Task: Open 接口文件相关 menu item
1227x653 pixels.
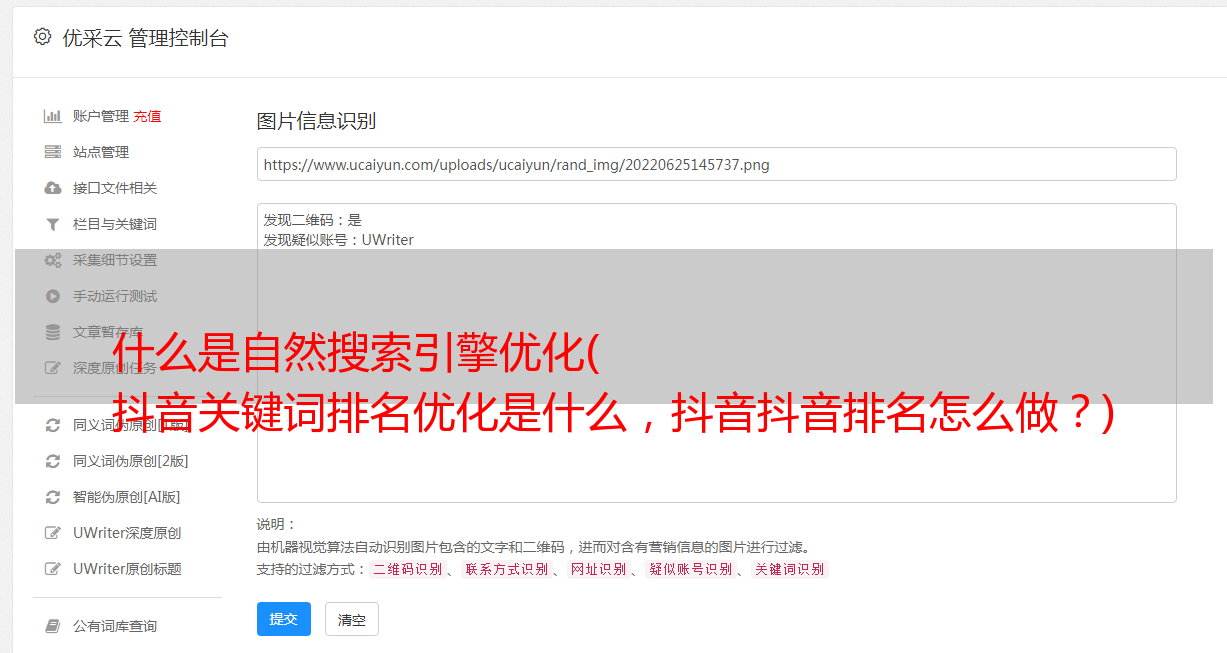Action: pyautogui.click(x=115, y=188)
